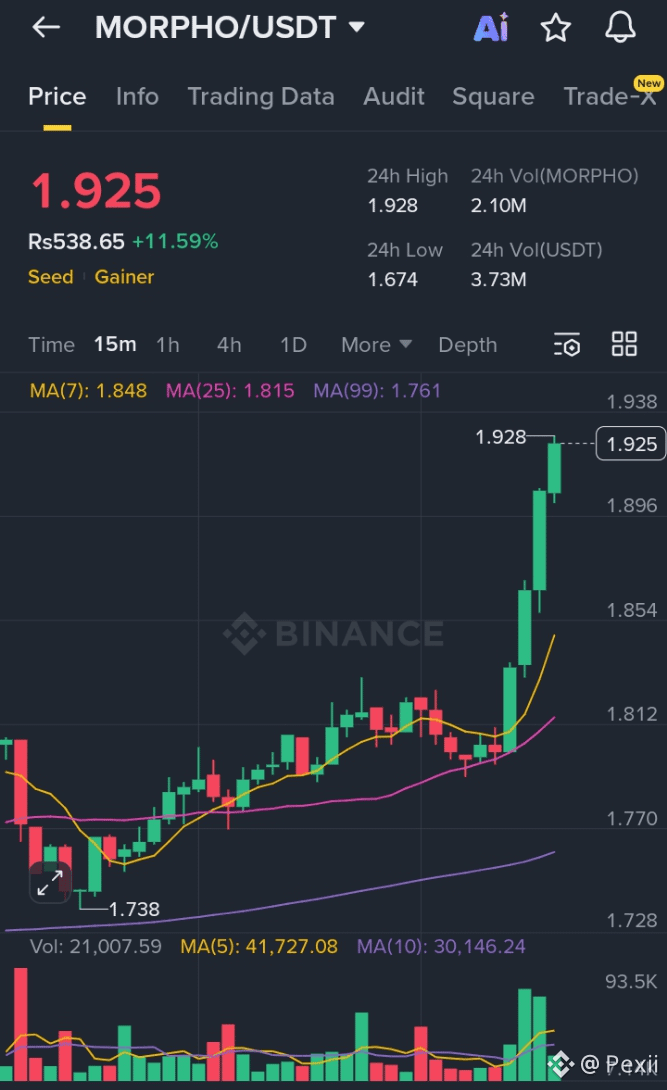Tap the volume MA(10): 30,146.24 label

(x=441, y=946)
